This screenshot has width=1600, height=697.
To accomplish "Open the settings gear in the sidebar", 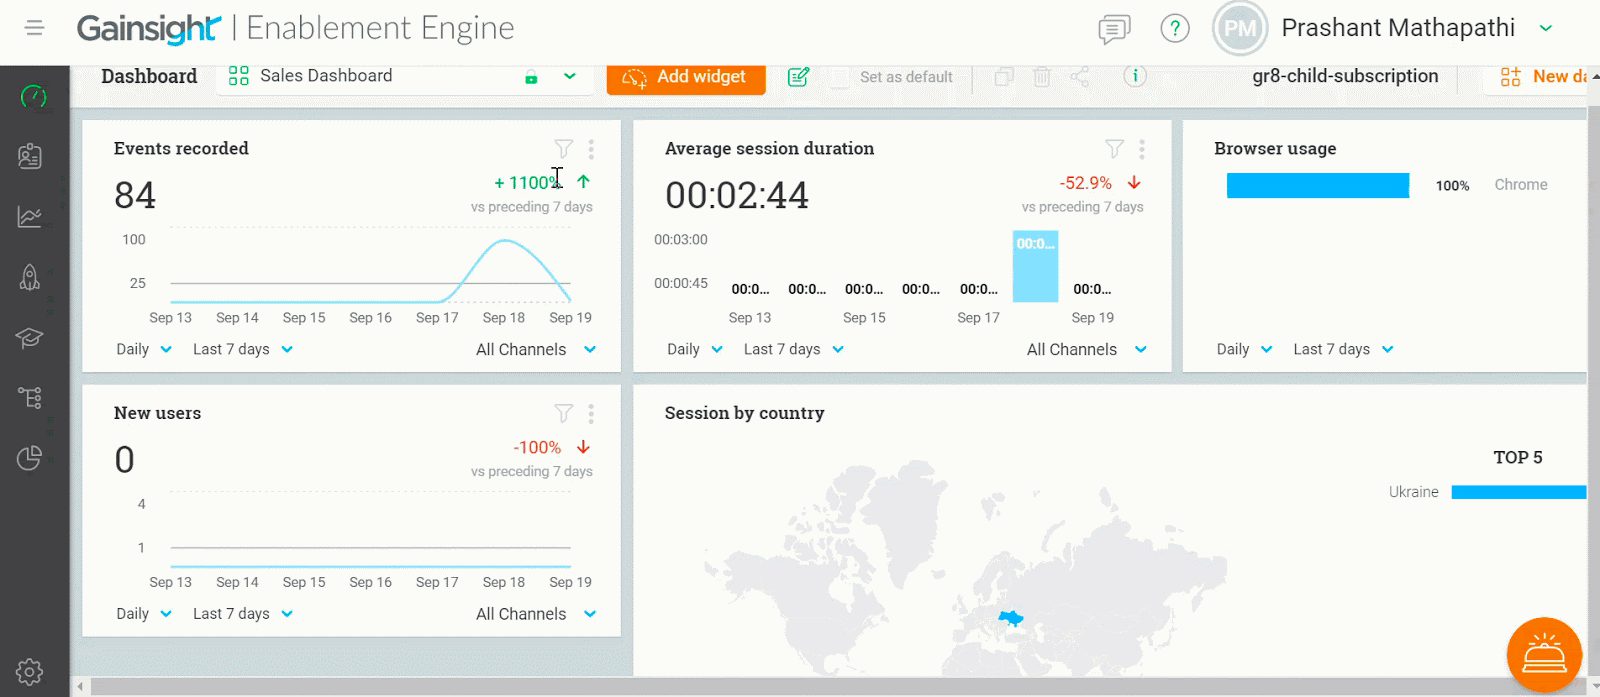I will tap(30, 671).
